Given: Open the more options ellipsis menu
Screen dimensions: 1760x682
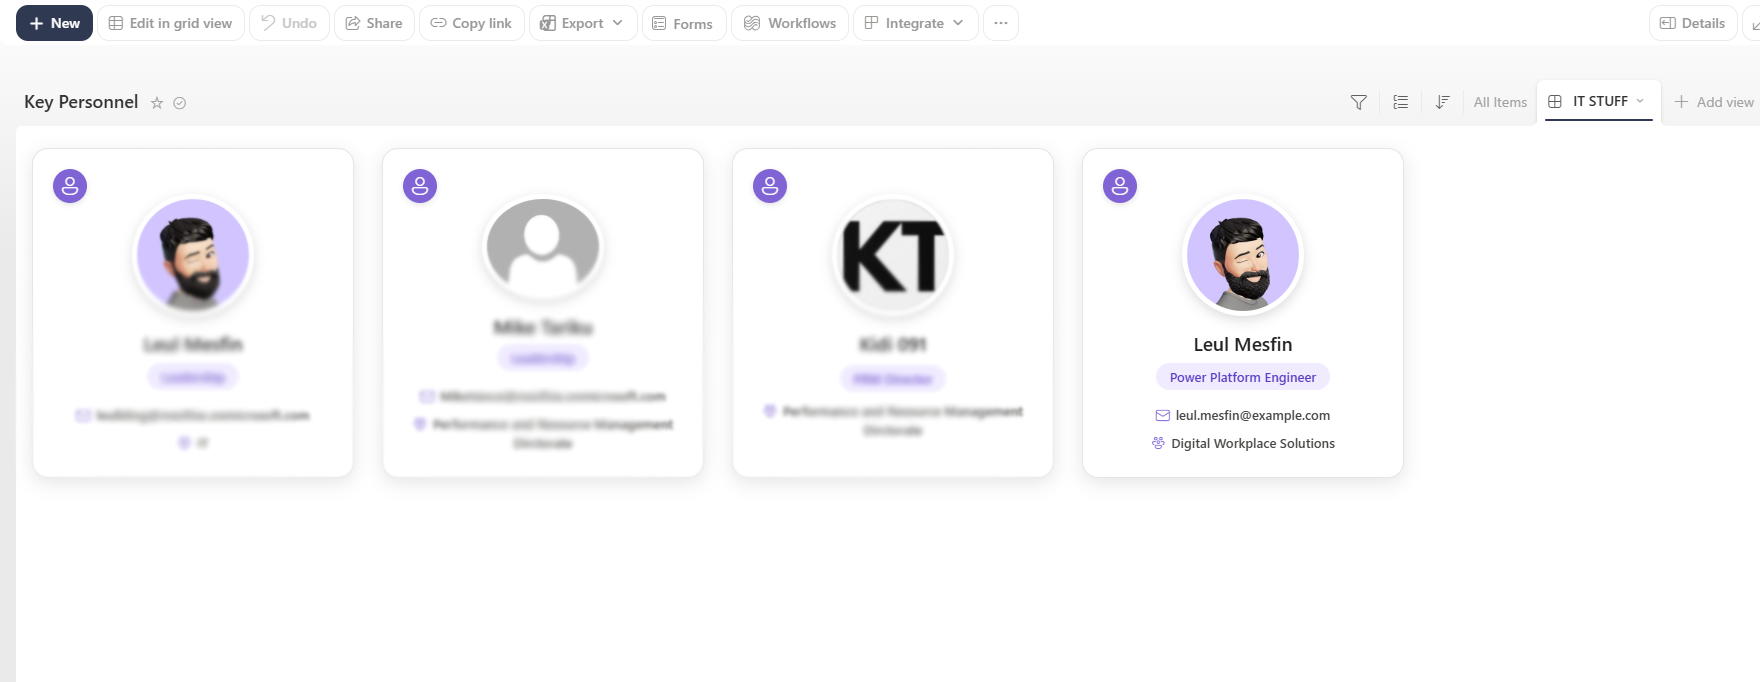Looking at the screenshot, I should [1001, 23].
